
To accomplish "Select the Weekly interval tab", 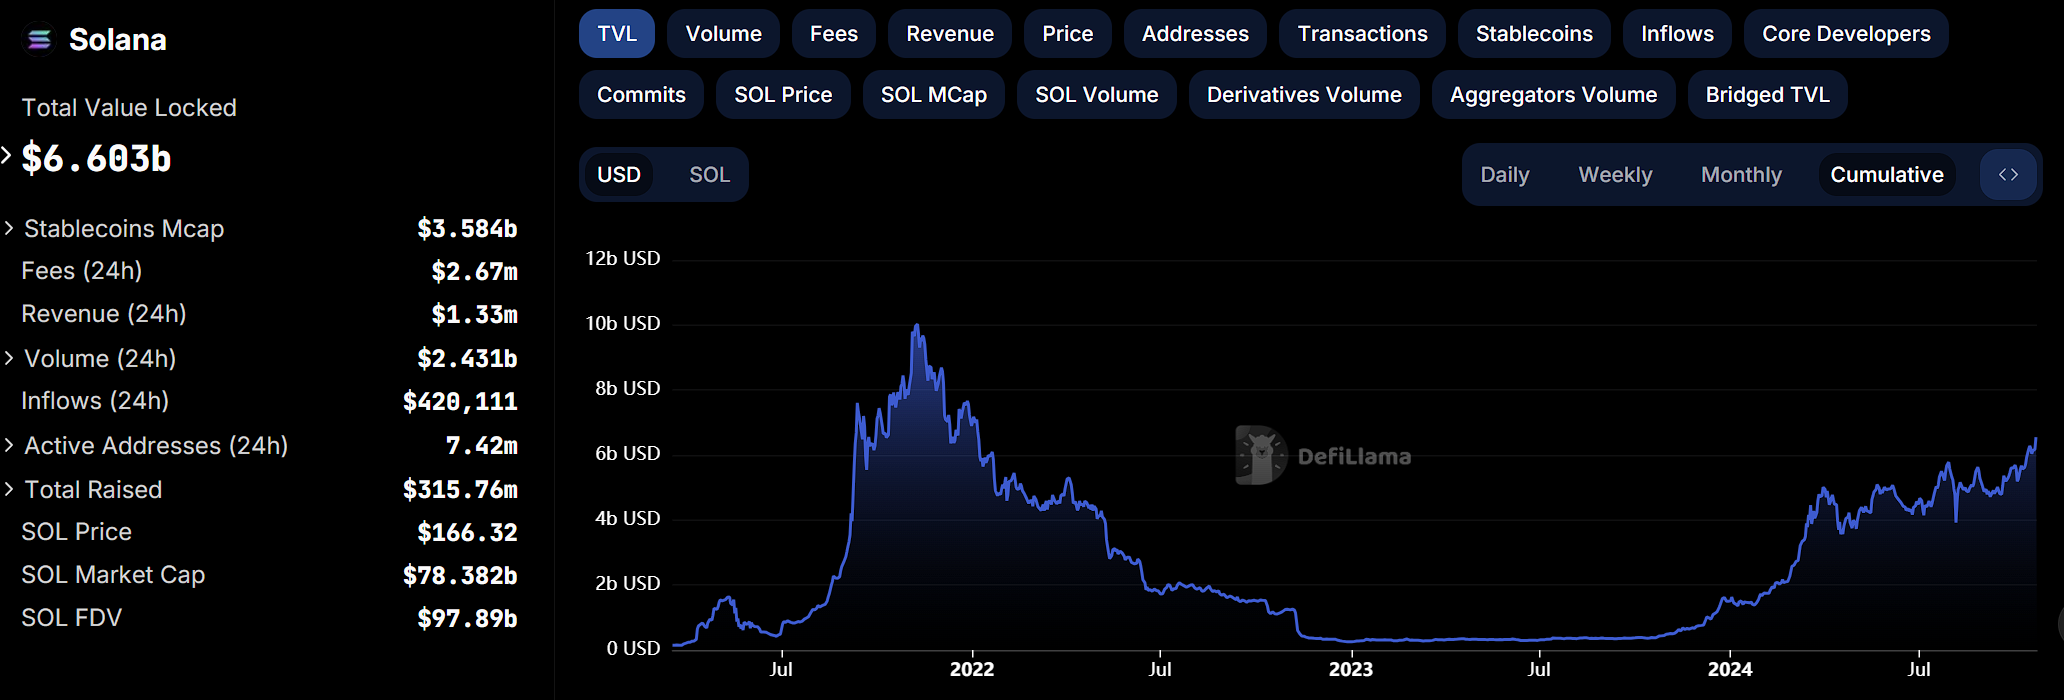I will (x=1615, y=175).
